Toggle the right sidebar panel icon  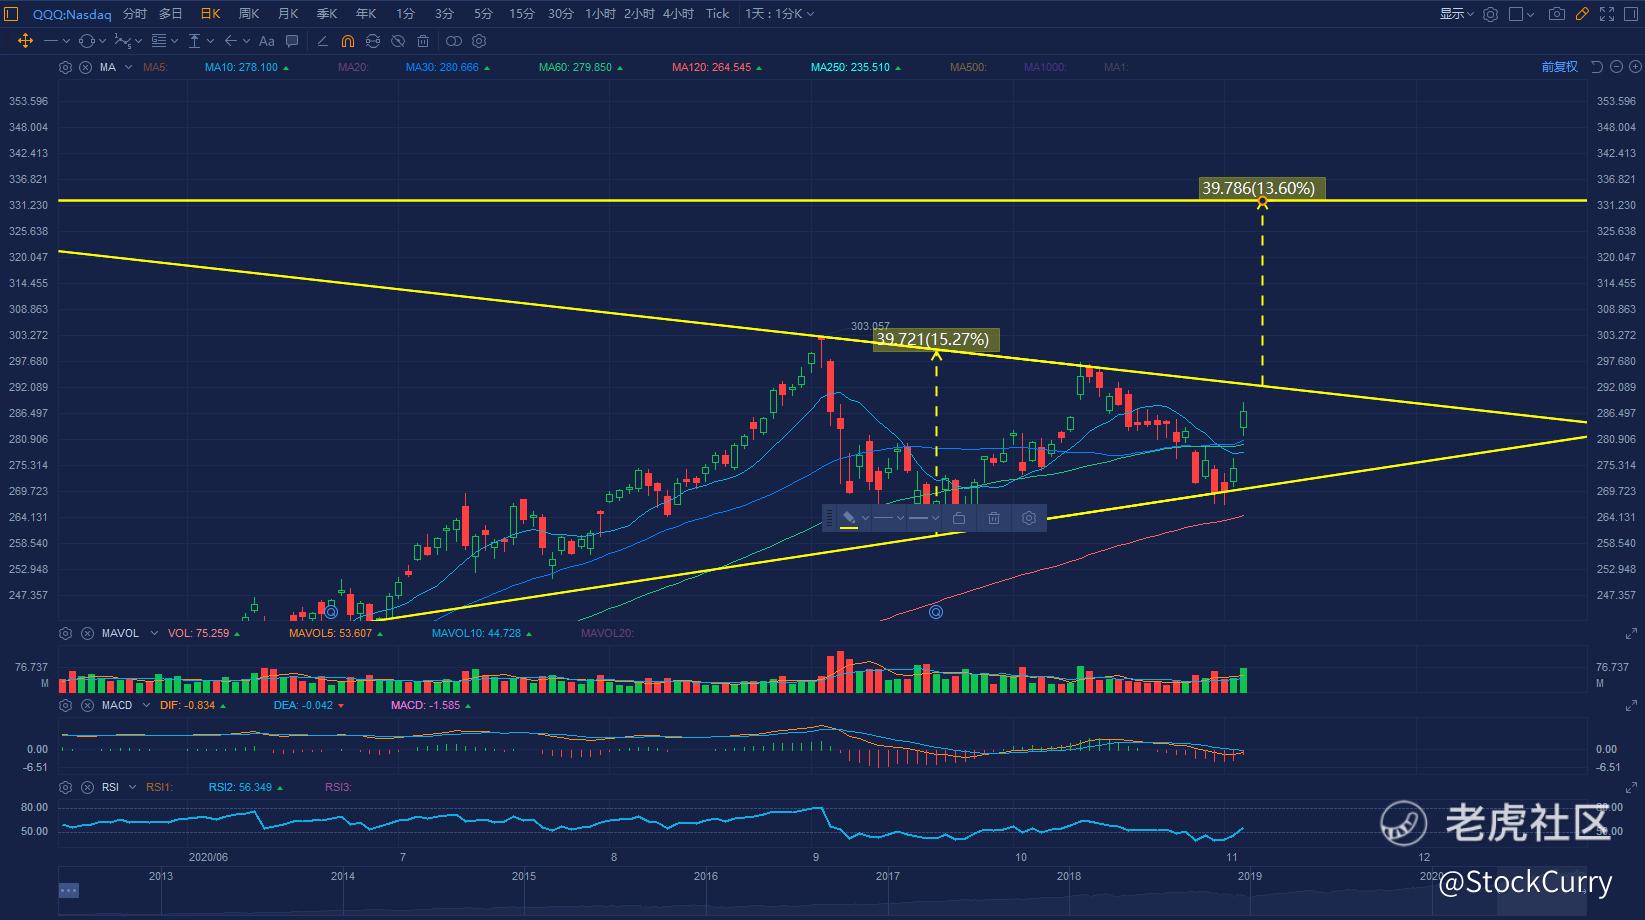point(1633,14)
